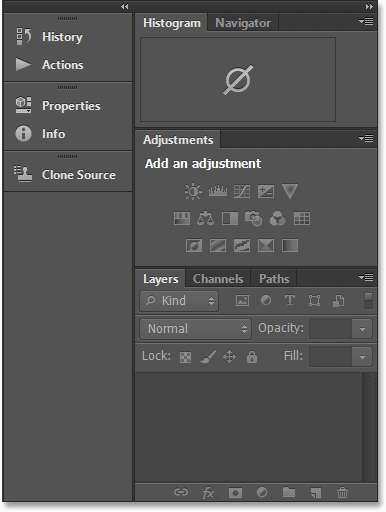This screenshot has width=386, height=512.
Task: Open the Kind filter dropdown
Action: [179, 301]
